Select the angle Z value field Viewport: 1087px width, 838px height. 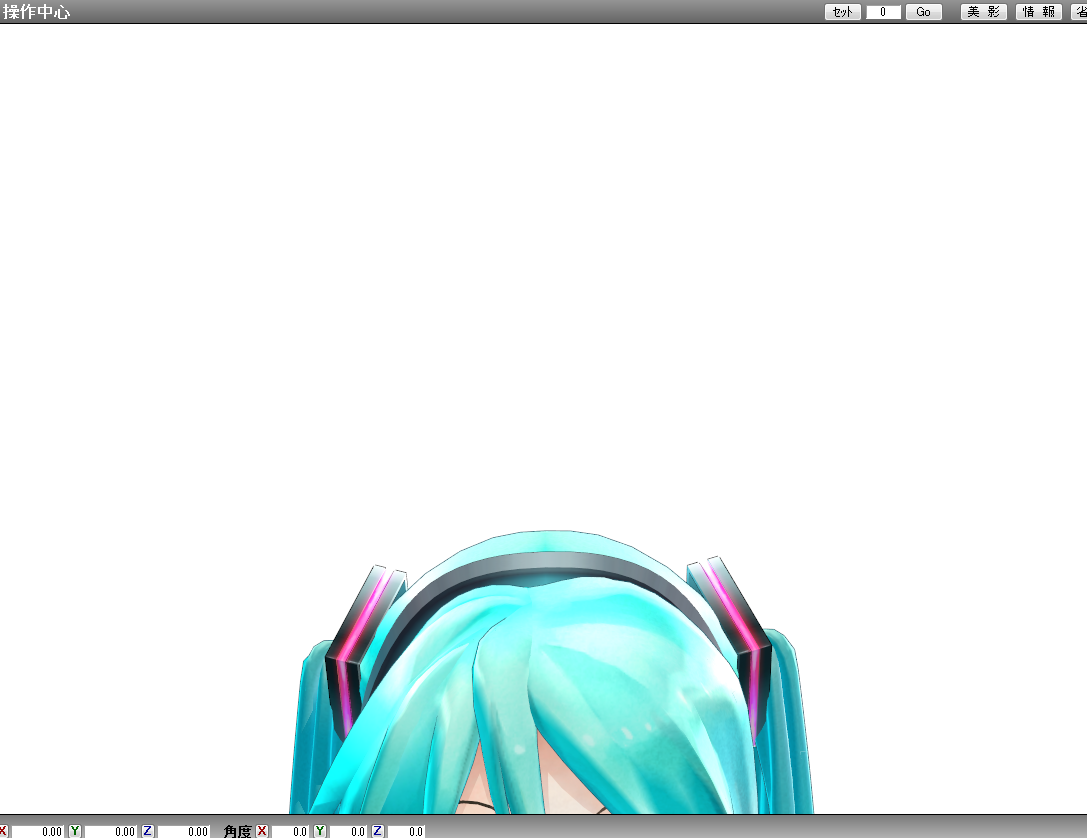[405, 831]
